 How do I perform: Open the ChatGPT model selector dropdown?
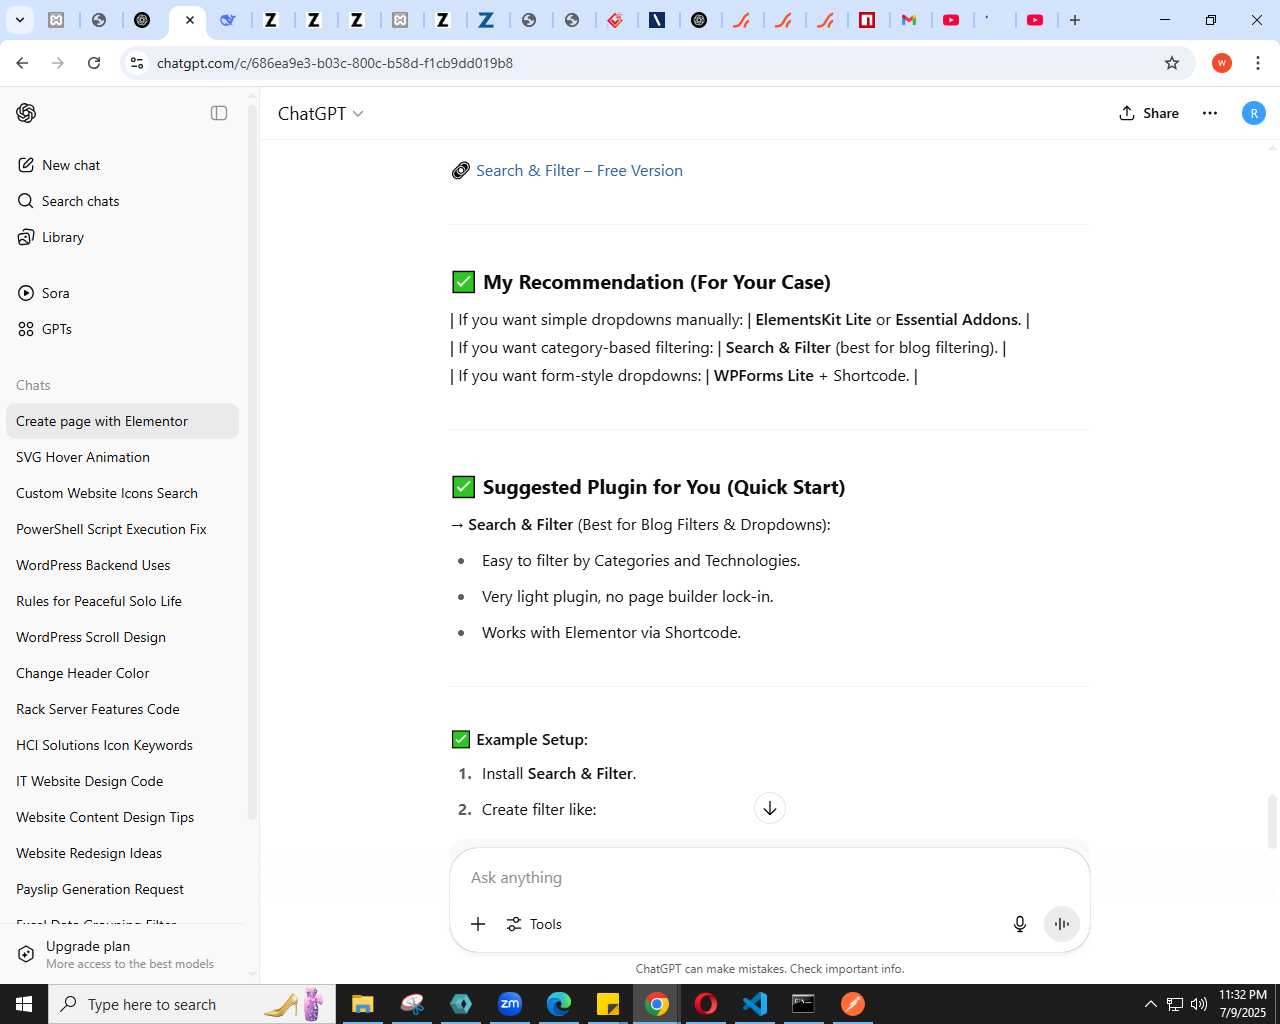[320, 114]
